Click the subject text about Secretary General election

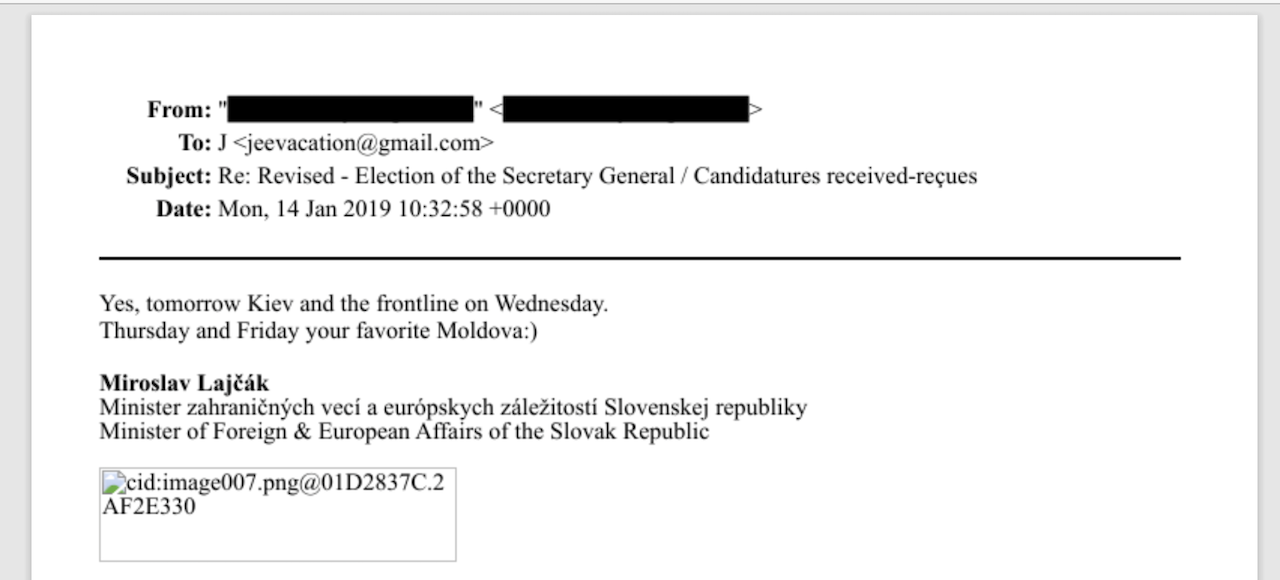[597, 176]
